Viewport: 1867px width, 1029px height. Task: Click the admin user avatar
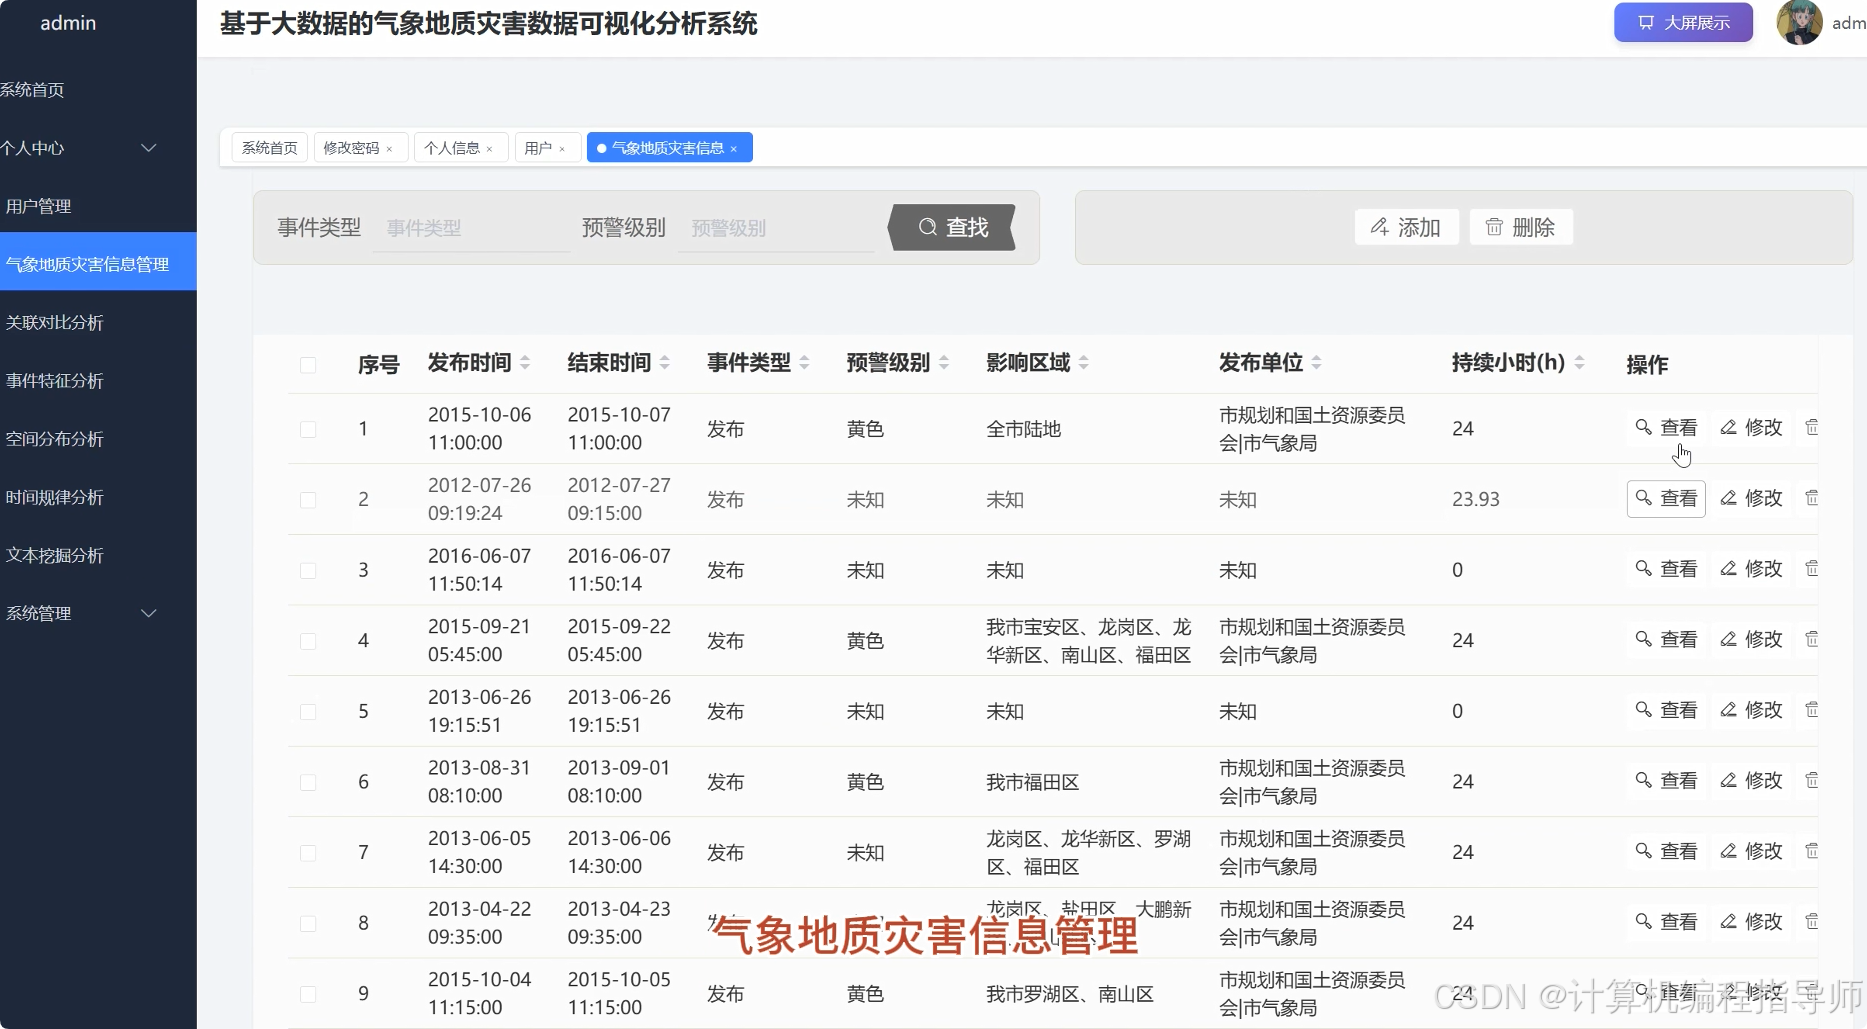pyautogui.click(x=1799, y=22)
